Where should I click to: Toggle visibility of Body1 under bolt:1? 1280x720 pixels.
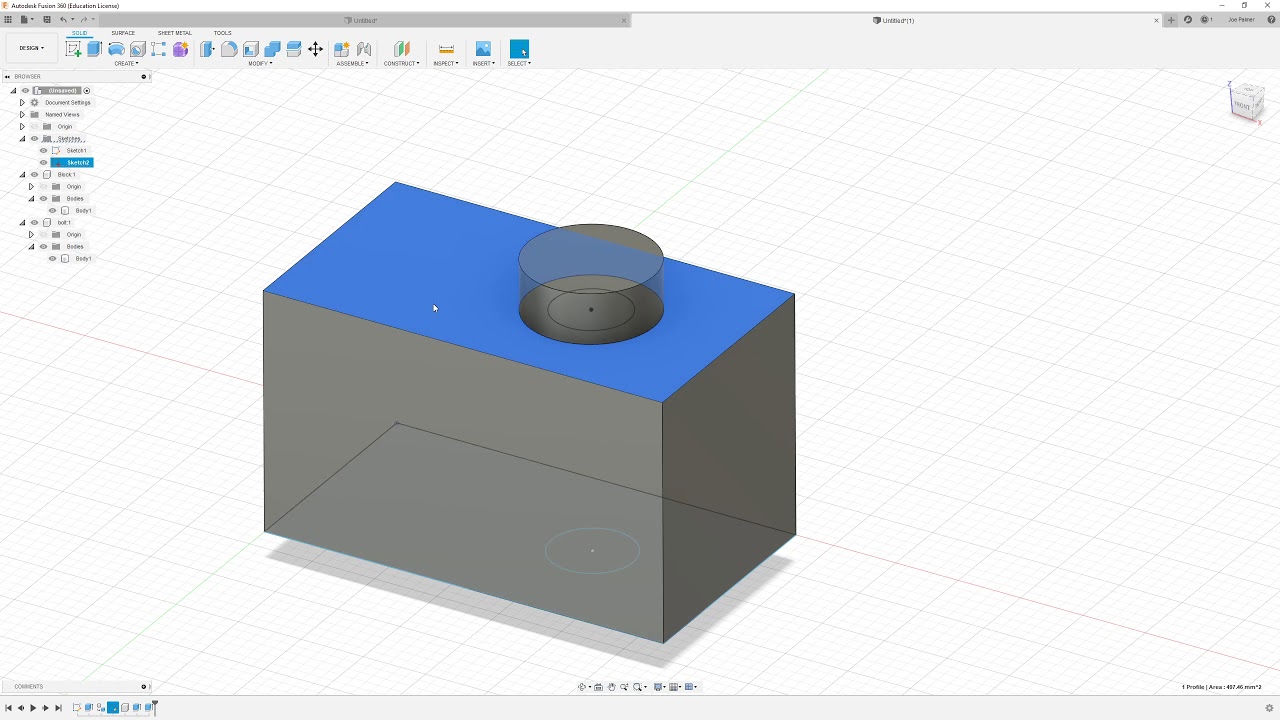pos(52,259)
